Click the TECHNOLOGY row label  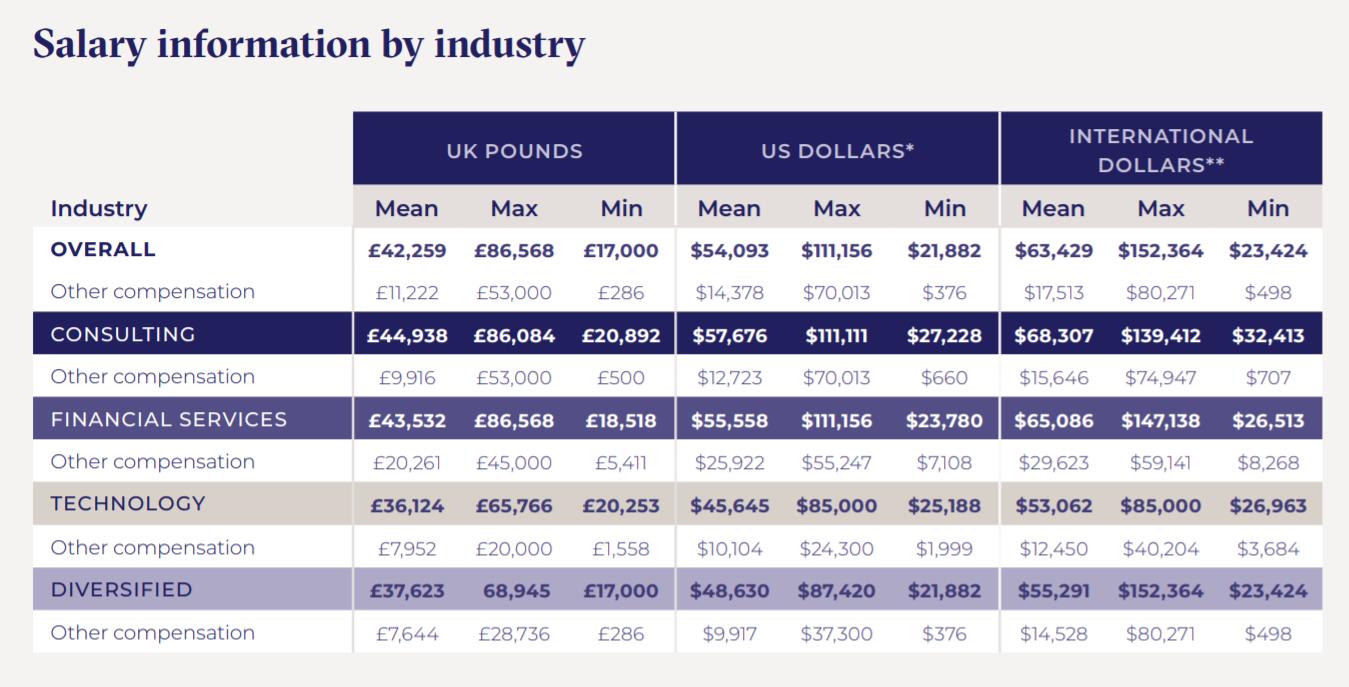[x=128, y=503]
